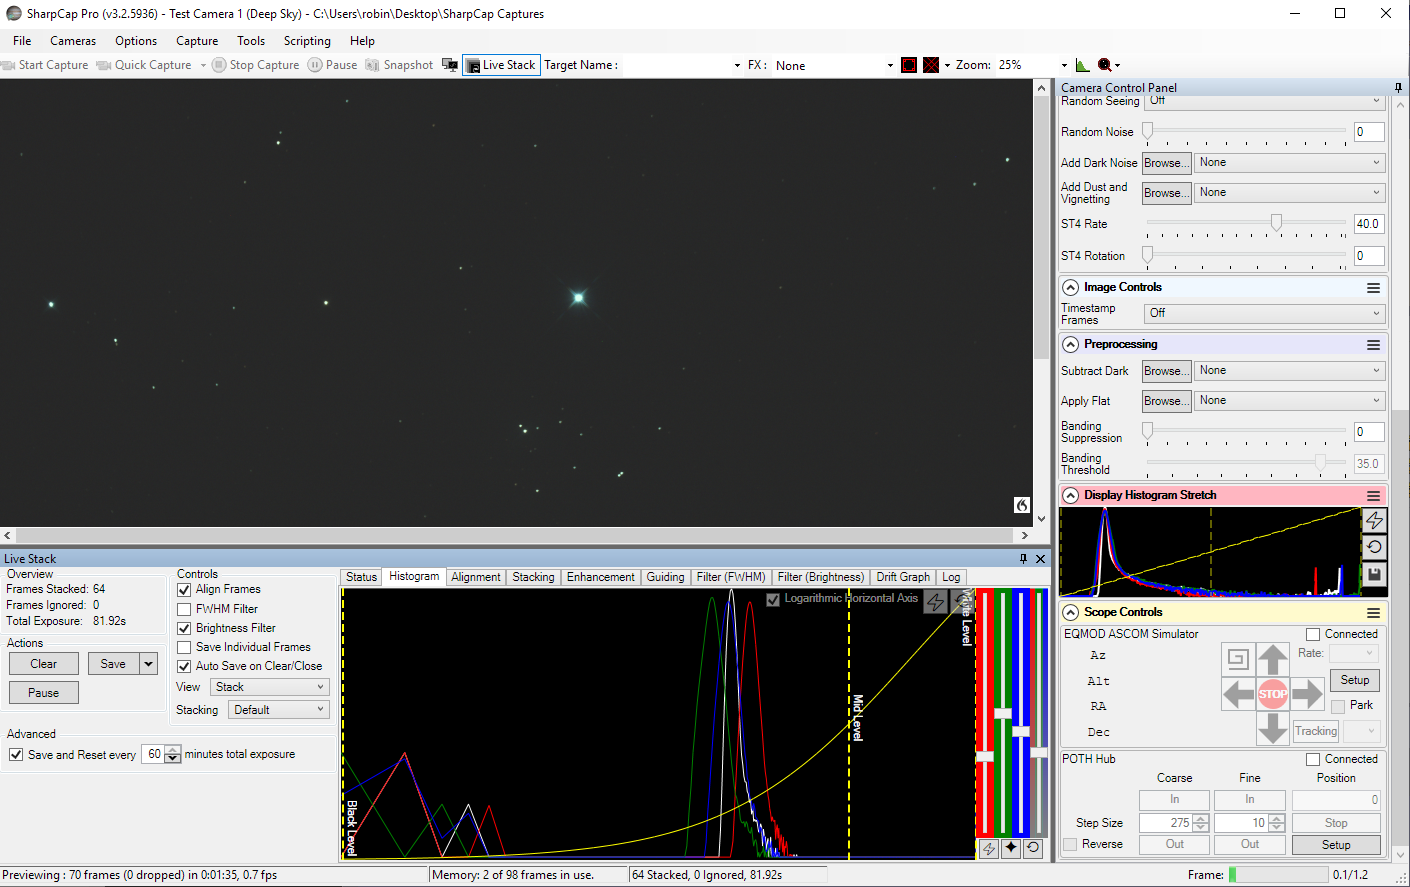Click the ST4 Rate slider handle
Image resolution: width=1410 pixels, height=887 pixels.
pos(1276,223)
